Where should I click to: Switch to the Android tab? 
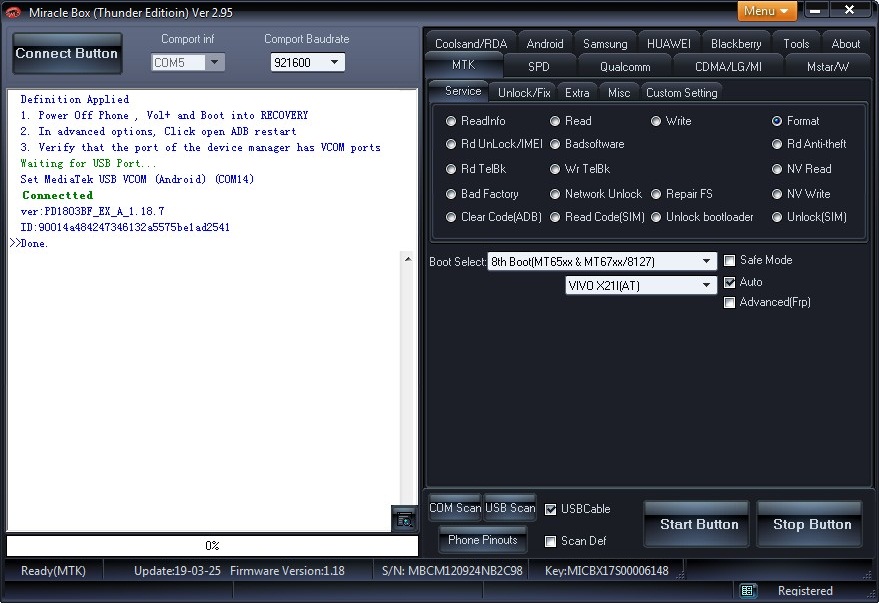(x=545, y=44)
